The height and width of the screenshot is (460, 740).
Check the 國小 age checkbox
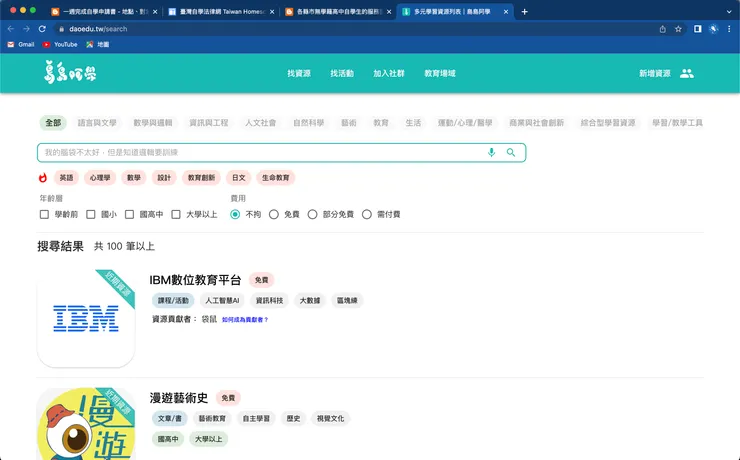click(91, 215)
